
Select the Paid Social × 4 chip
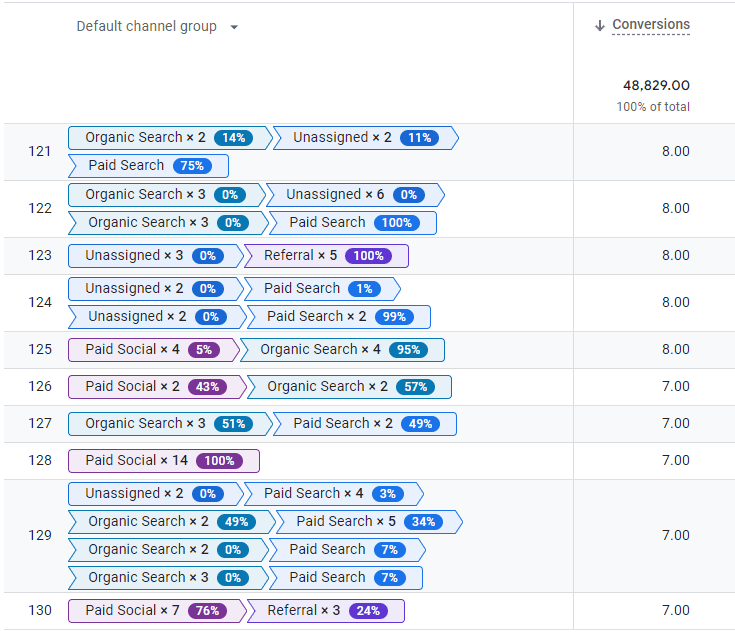(x=153, y=350)
